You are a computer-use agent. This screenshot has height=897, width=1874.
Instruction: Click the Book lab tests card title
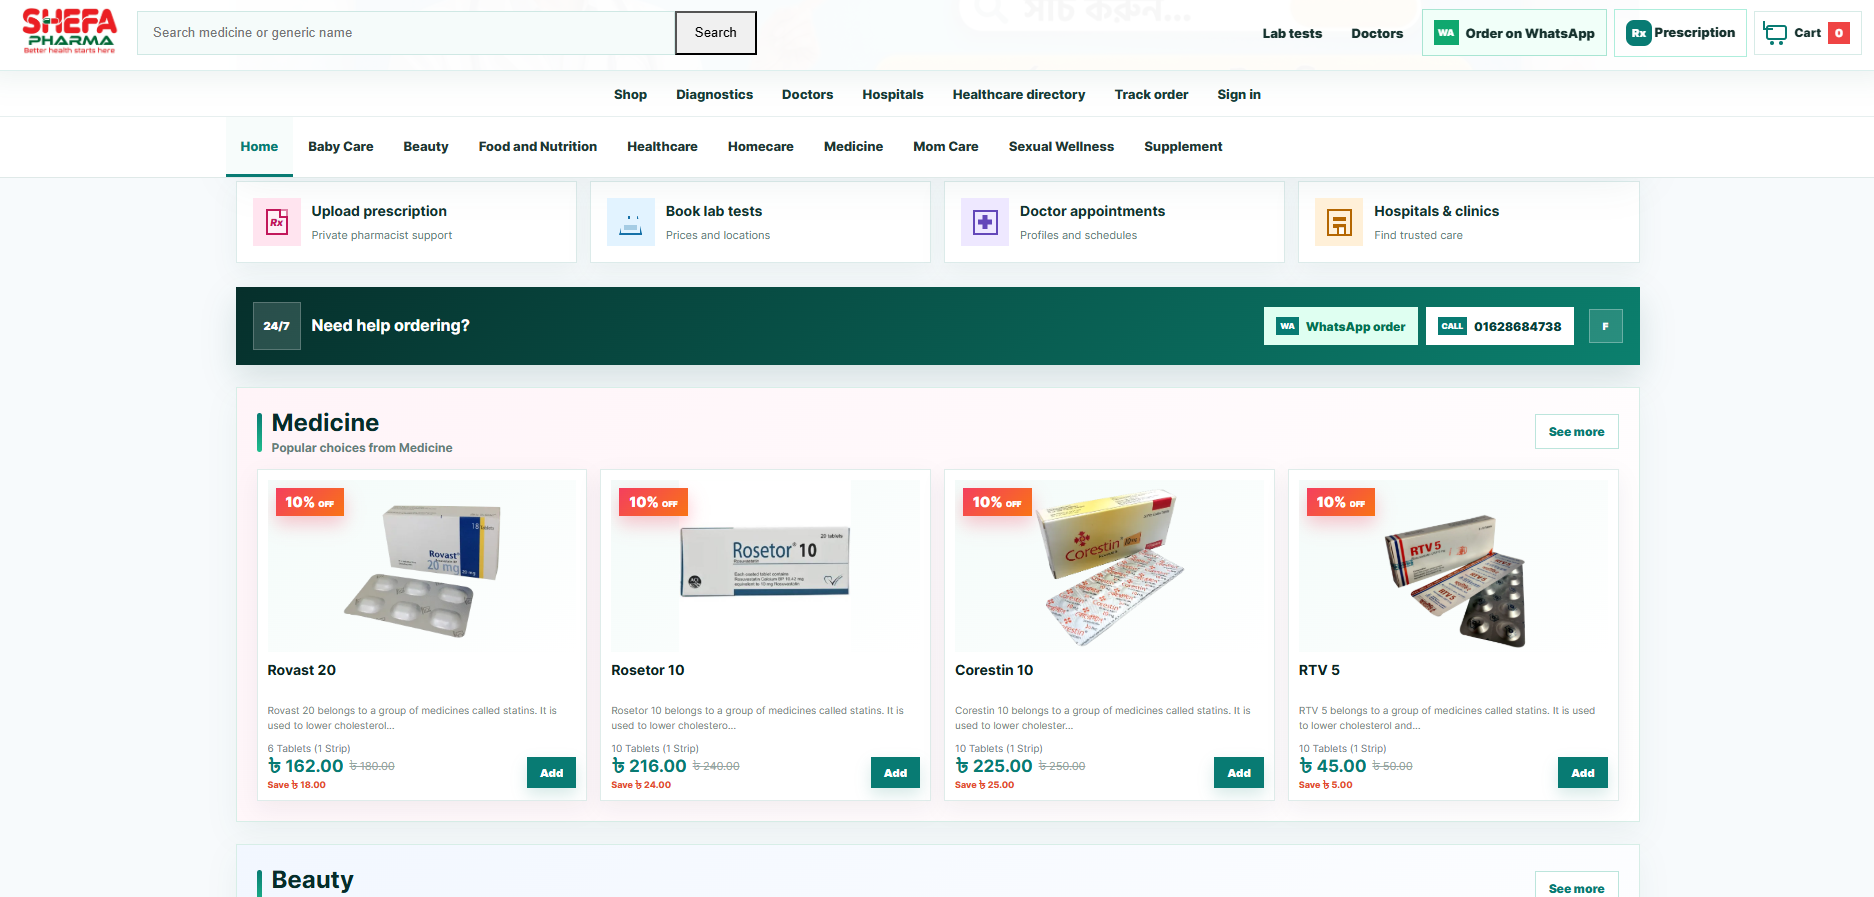714,211
